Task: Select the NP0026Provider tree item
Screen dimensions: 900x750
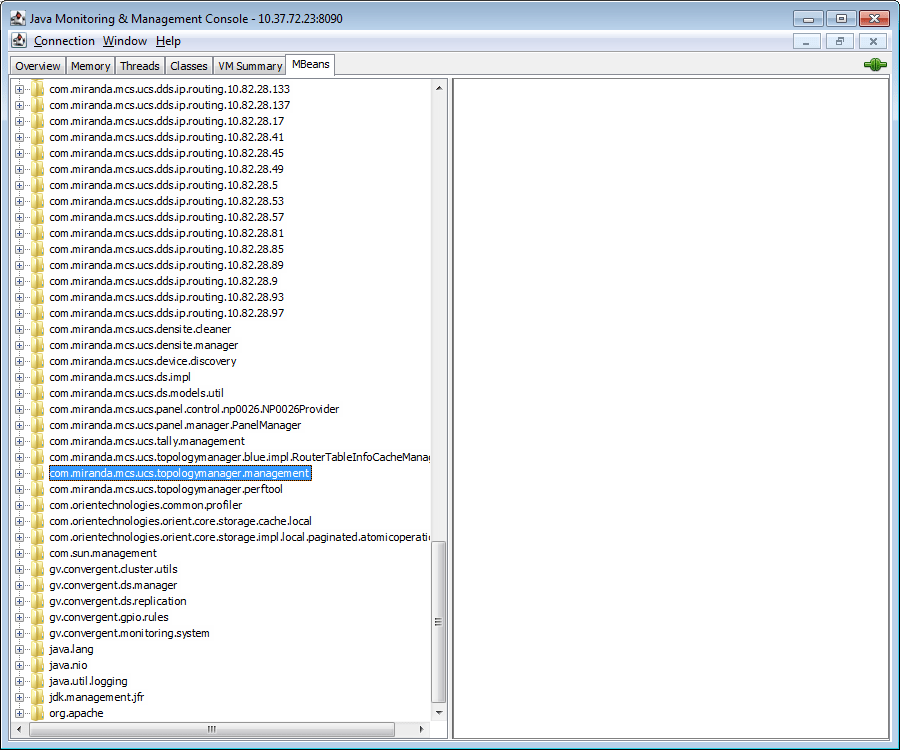Action: [194, 409]
